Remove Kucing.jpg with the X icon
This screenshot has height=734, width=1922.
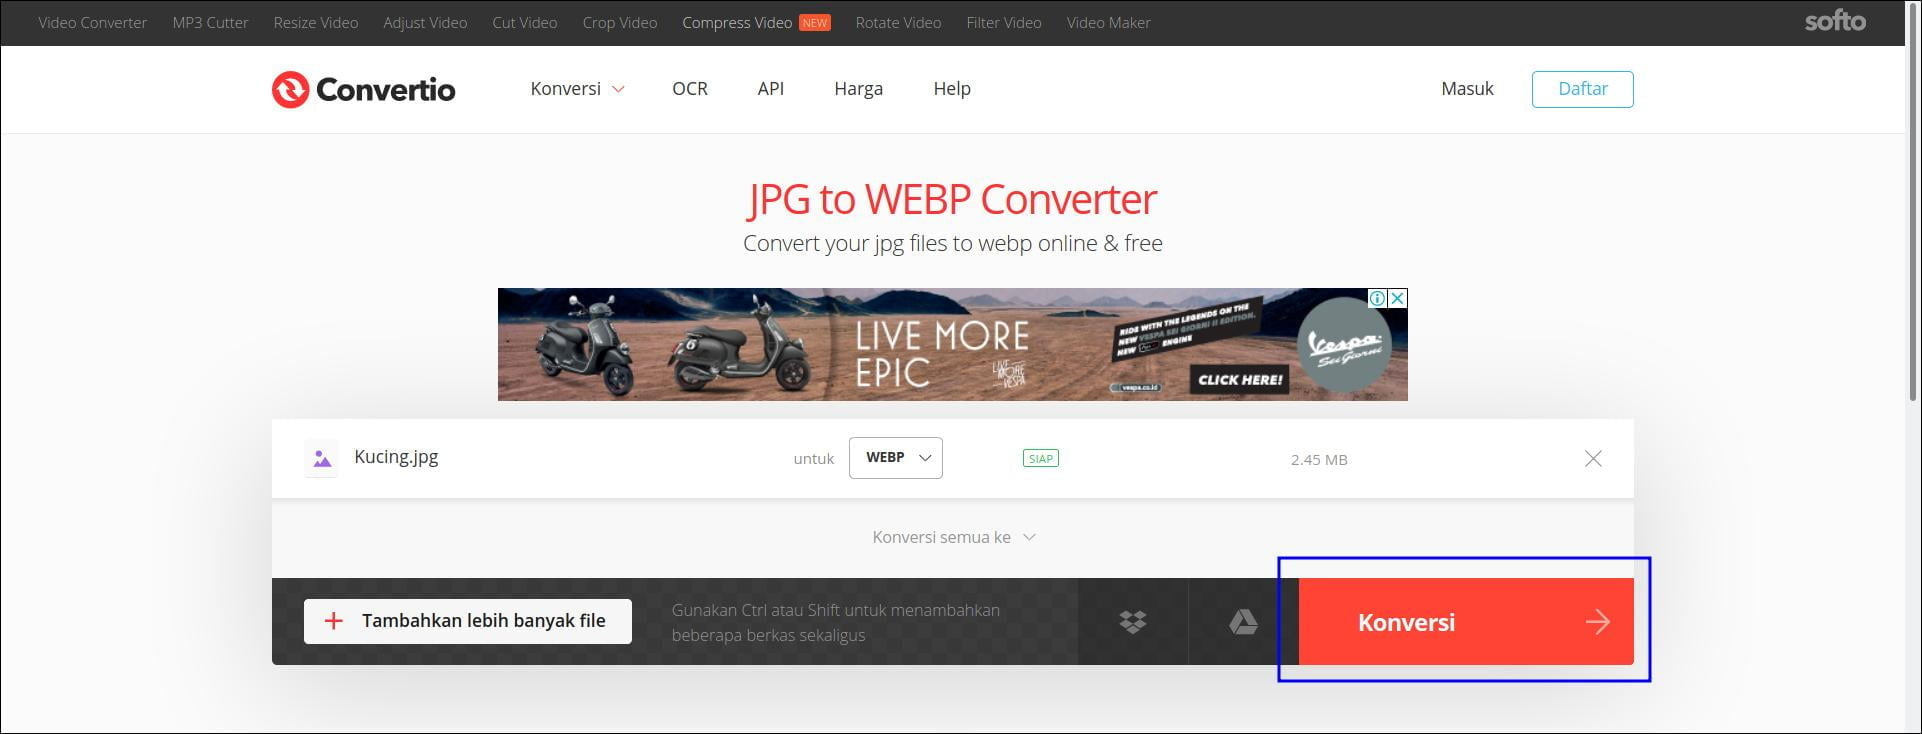click(x=1593, y=459)
